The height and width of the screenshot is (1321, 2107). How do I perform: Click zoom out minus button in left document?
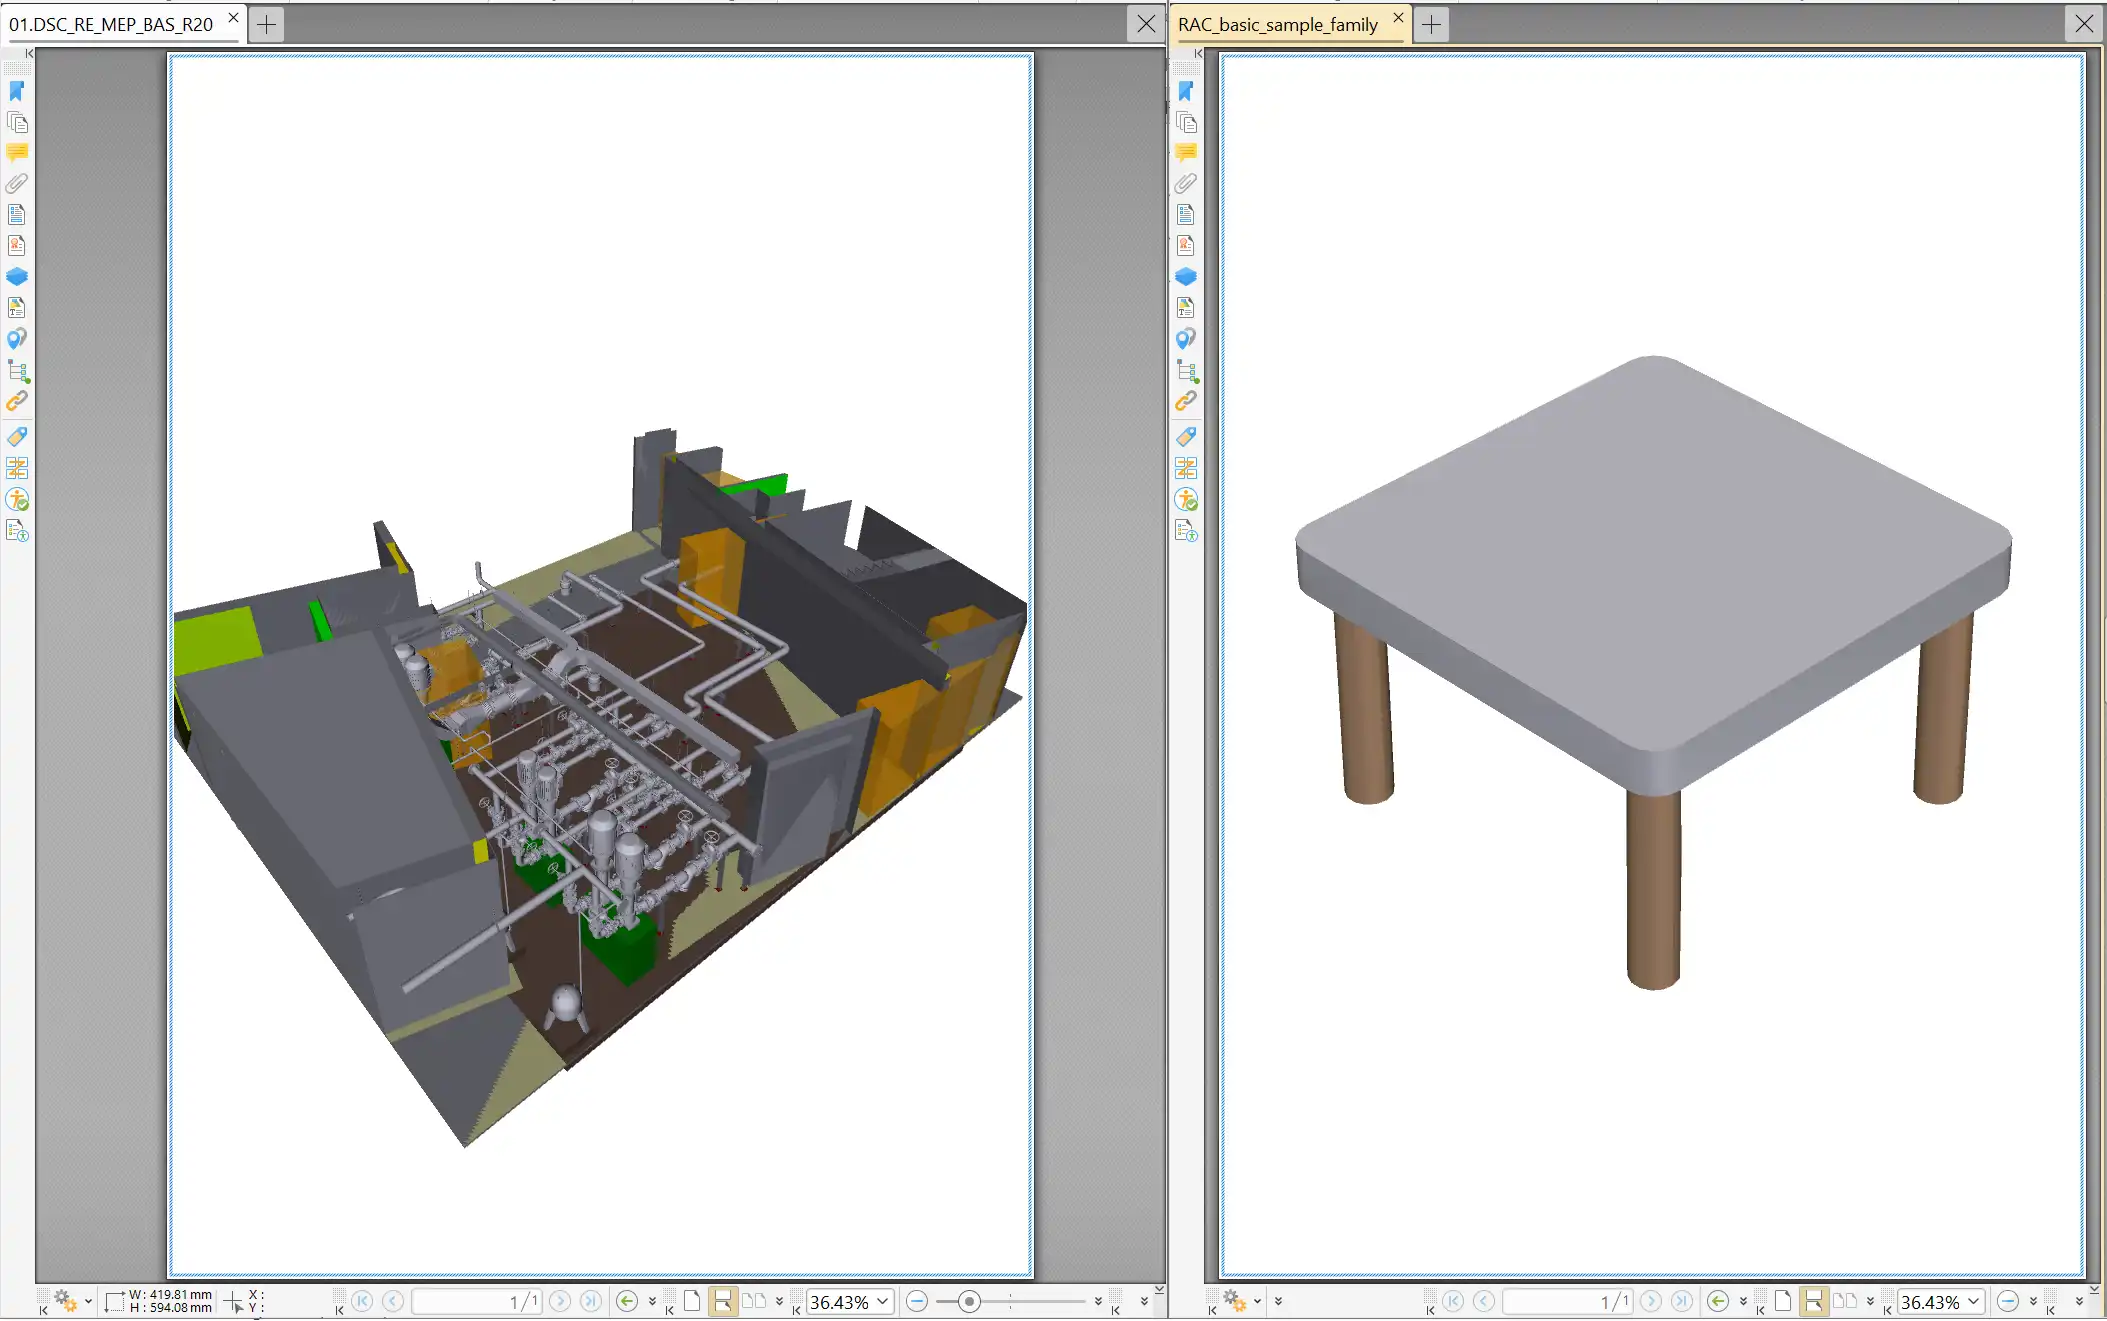917,1301
